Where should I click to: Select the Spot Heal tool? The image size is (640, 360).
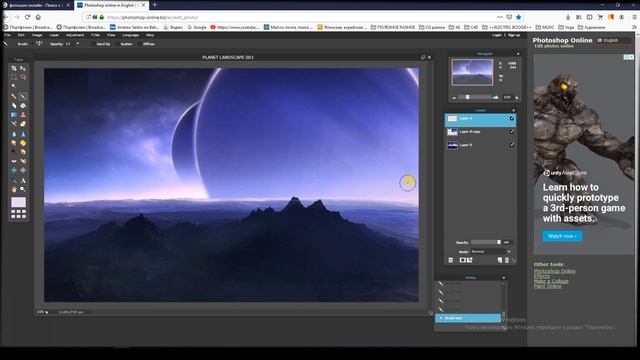point(23,161)
